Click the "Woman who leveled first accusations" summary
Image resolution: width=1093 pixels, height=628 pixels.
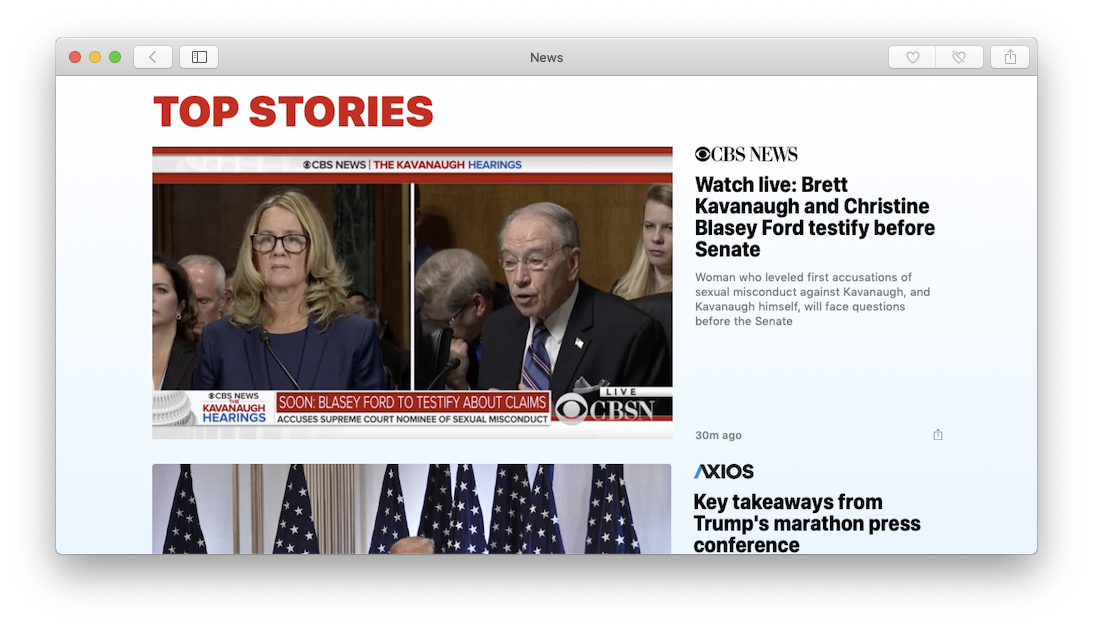812,299
